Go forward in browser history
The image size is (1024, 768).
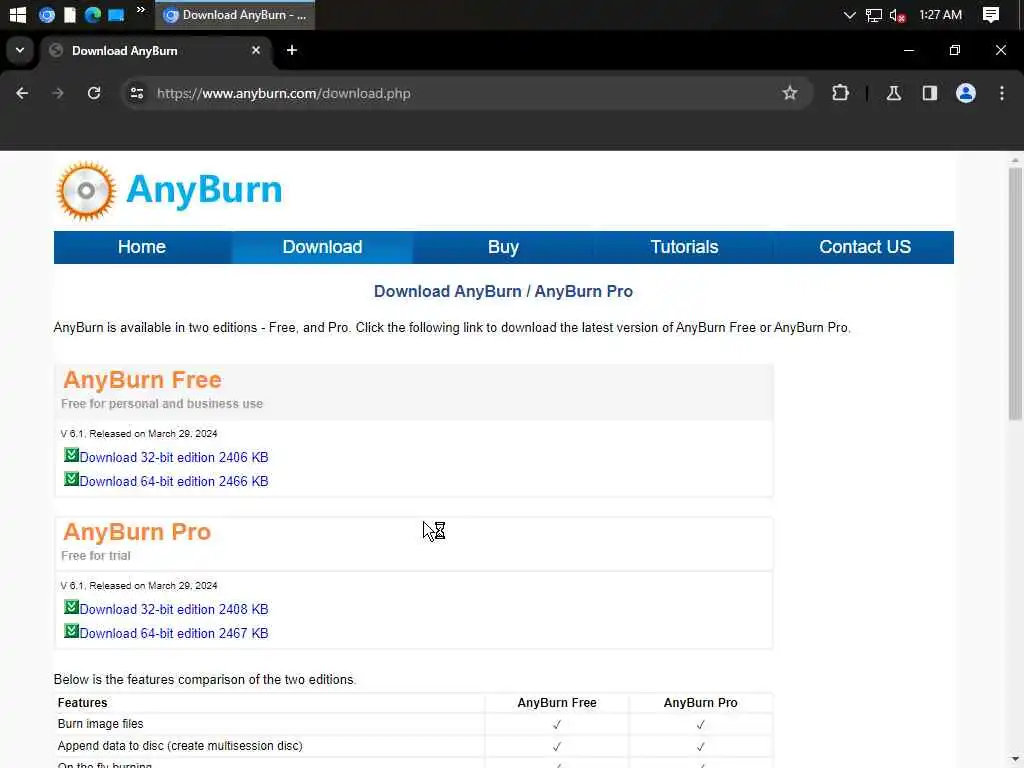(x=57, y=93)
